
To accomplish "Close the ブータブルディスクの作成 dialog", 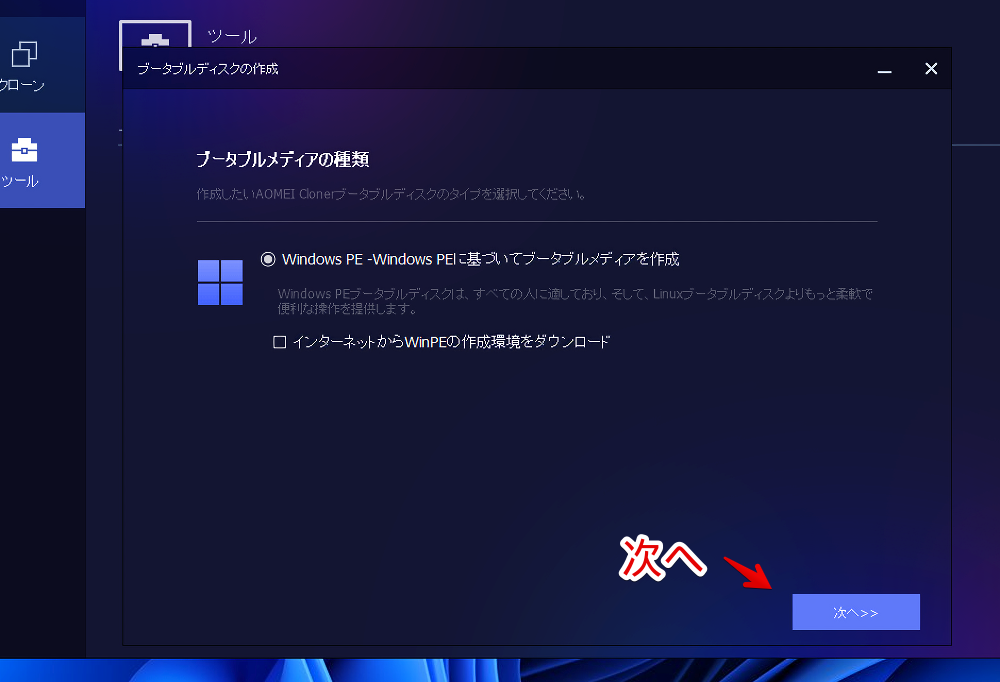I will click(x=931, y=68).
